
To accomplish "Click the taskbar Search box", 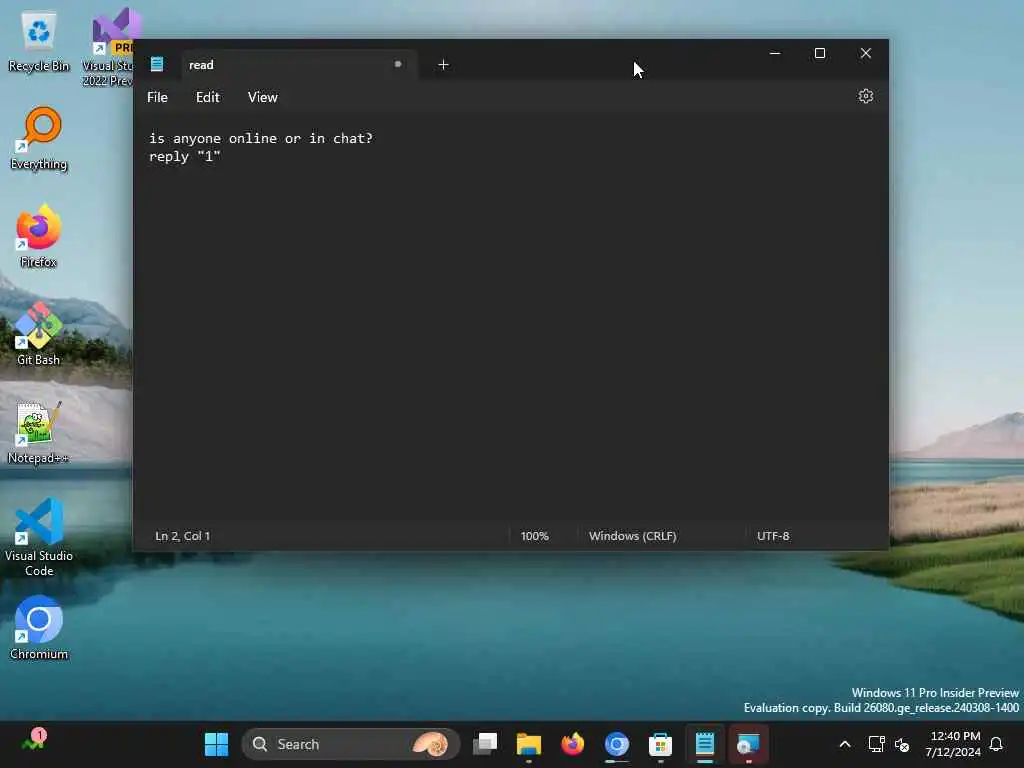I will coord(351,744).
